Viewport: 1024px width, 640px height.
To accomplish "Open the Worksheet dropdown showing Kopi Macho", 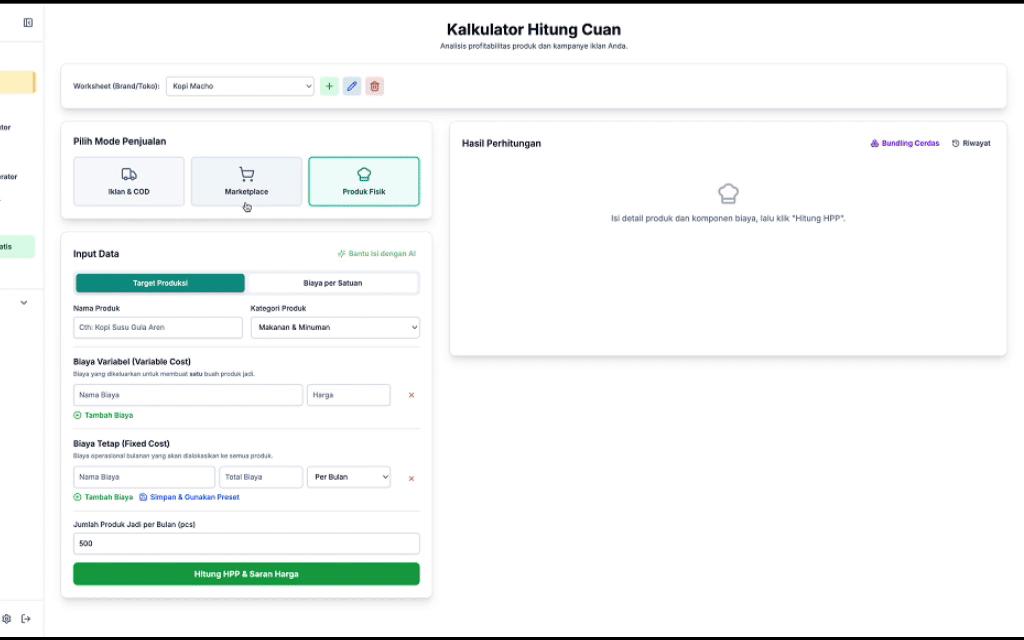I will coord(240,87).
